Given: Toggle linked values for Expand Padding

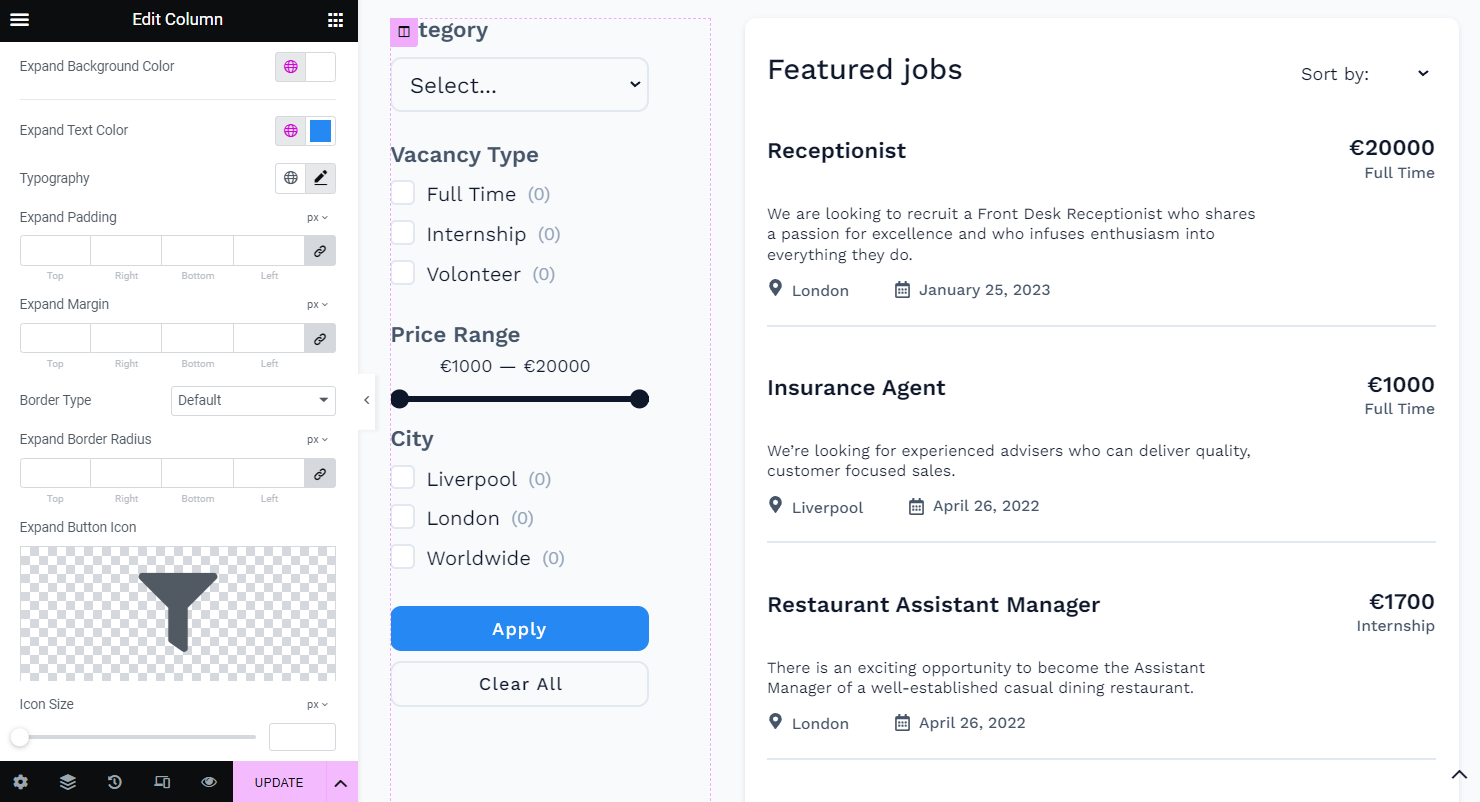Looking at the screenshot, I should point(320,251).
